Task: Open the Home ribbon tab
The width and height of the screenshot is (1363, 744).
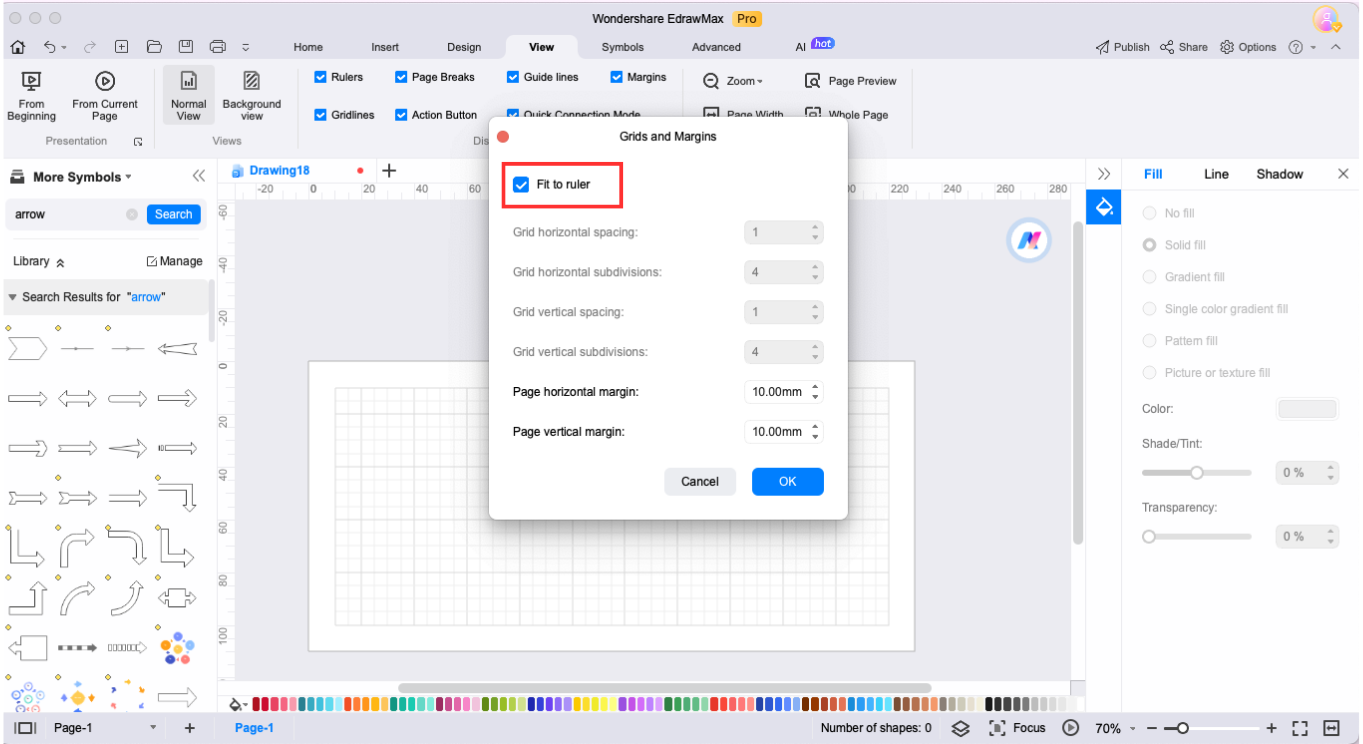Action: (308, 47)
